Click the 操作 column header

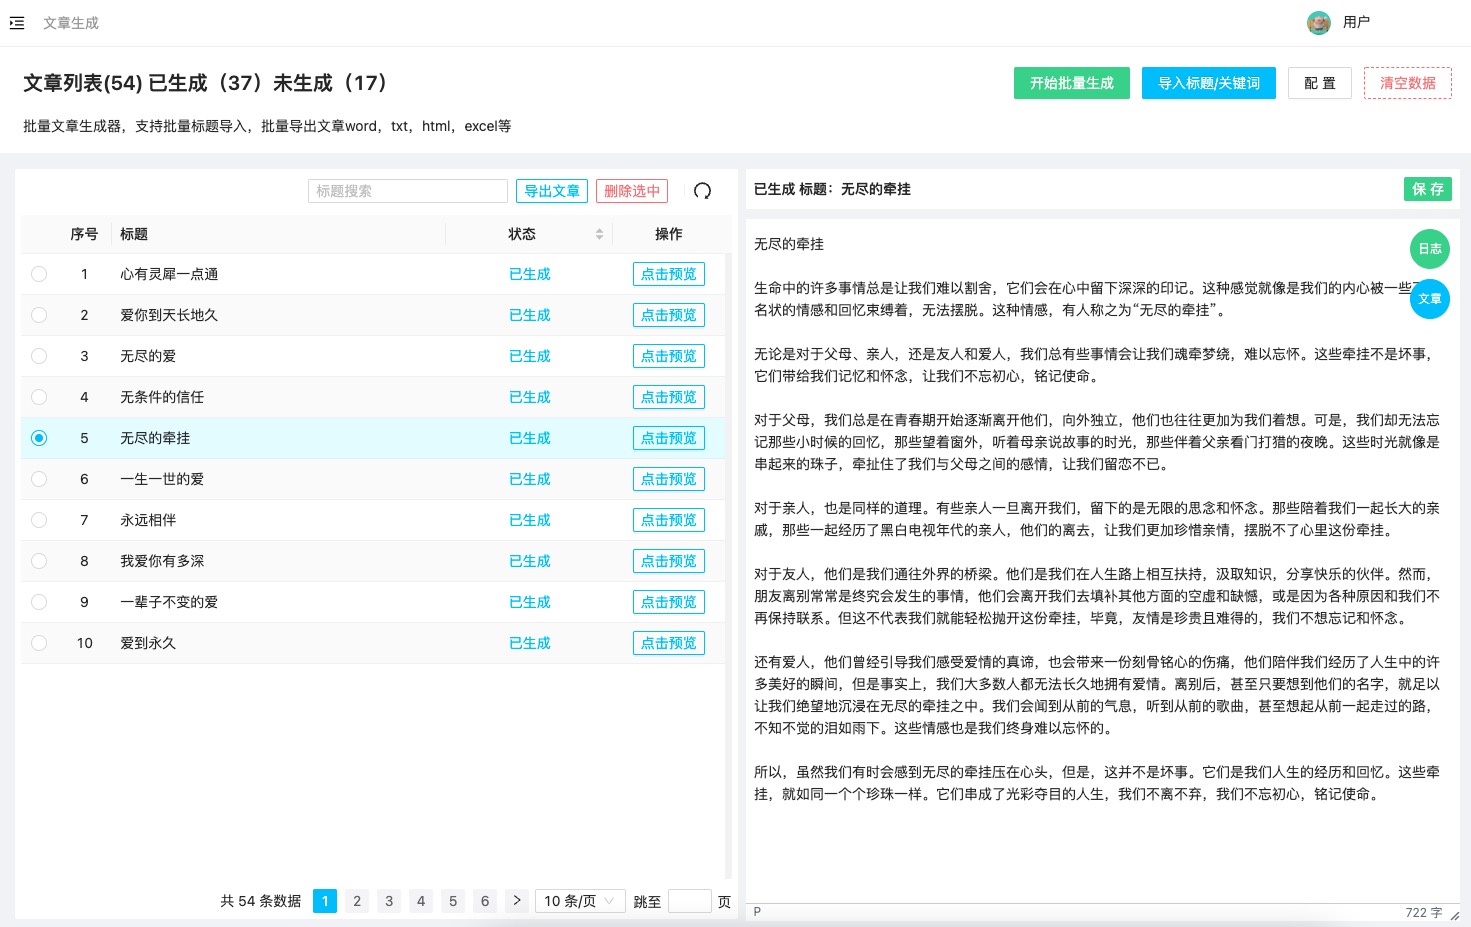coord(669,234)
